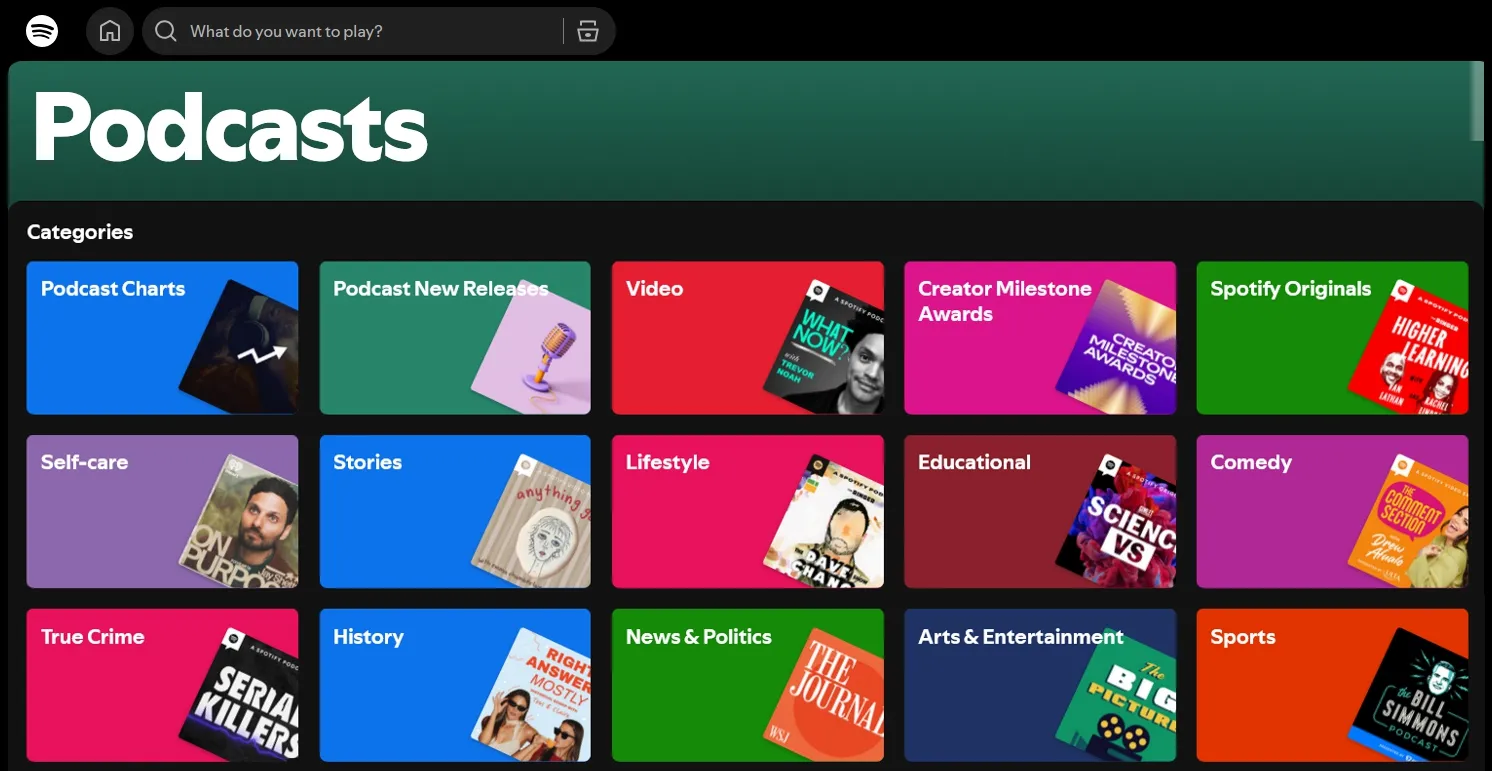Explore True Crime podcasts
Image resolution: width=1492 pixels, height=771 pixels.
coord(162,685)
